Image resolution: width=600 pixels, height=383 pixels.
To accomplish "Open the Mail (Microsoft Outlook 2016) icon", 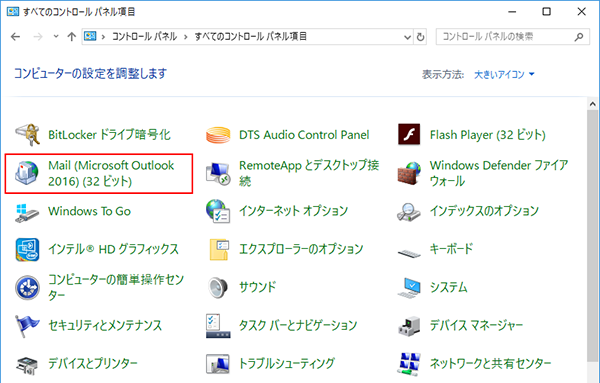I will 27,173.
